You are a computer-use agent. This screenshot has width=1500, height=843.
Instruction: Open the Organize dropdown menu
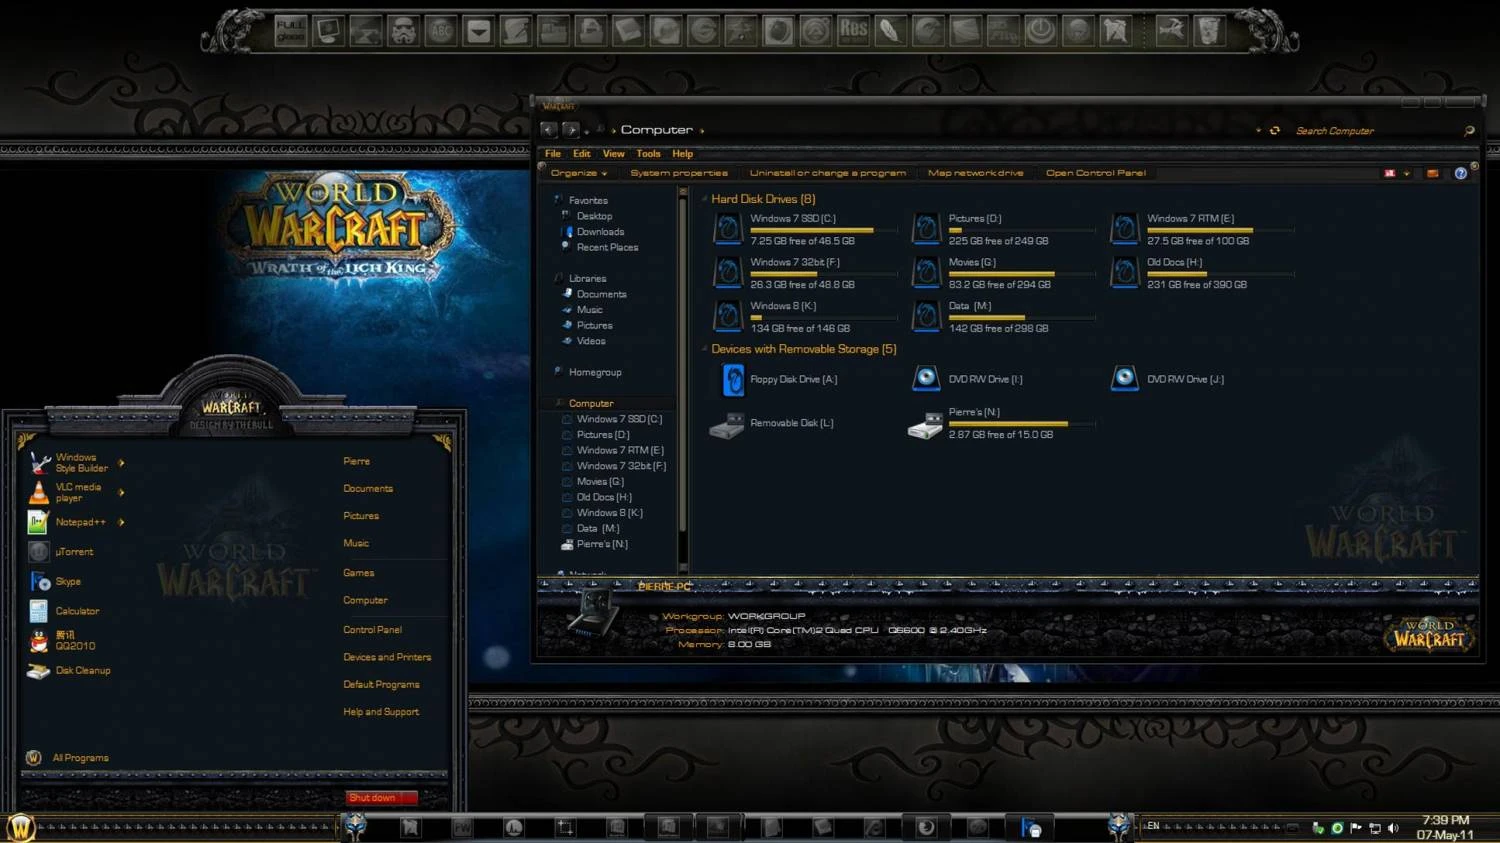577,172
